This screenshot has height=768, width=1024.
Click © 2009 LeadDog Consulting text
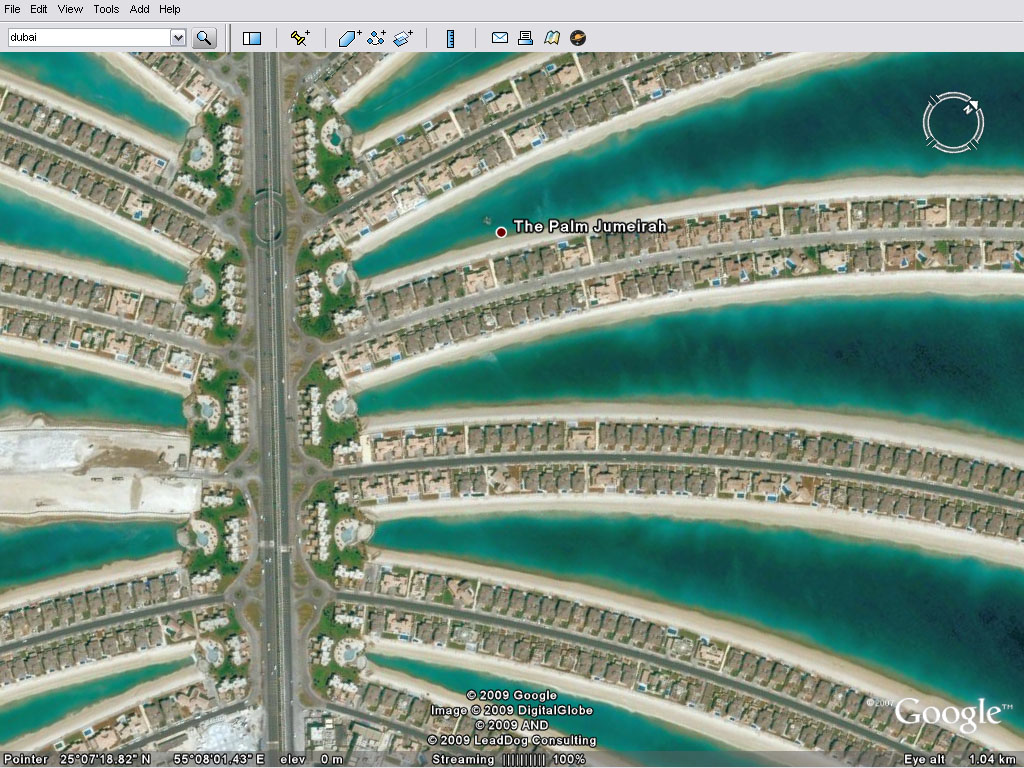[x=511, y=740]
